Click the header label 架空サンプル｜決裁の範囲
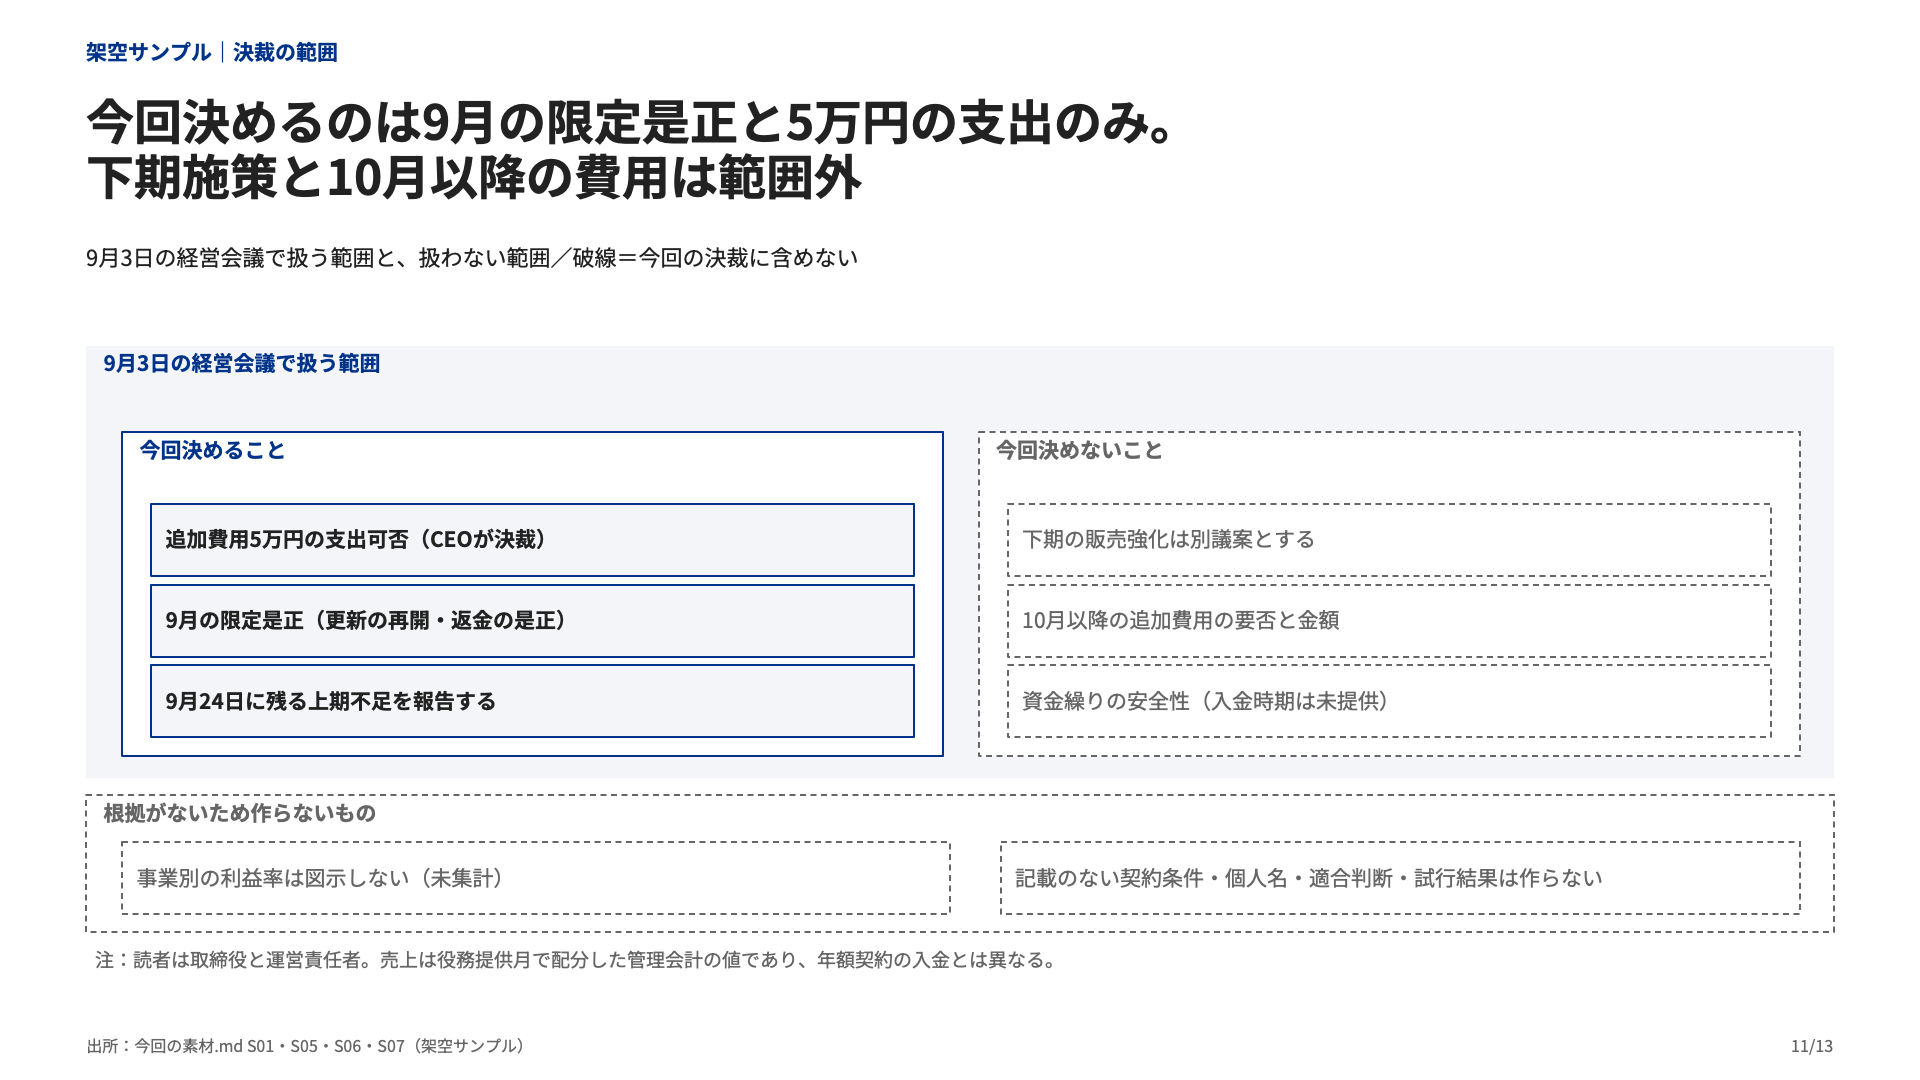 tap(211, 52)
